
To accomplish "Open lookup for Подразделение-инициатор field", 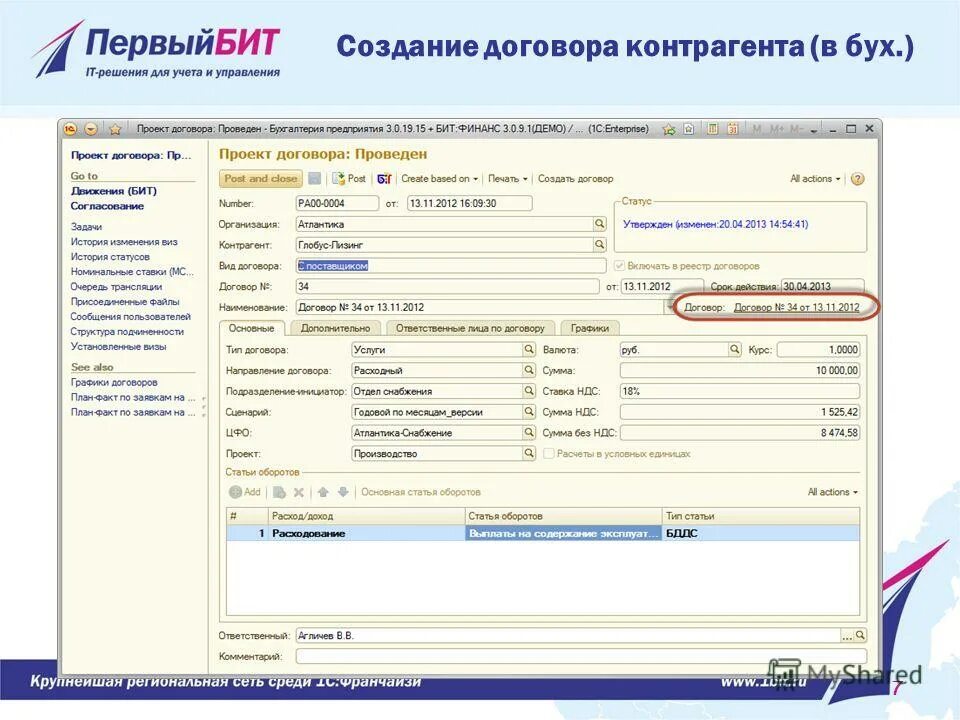I will [x=529, y=391].
